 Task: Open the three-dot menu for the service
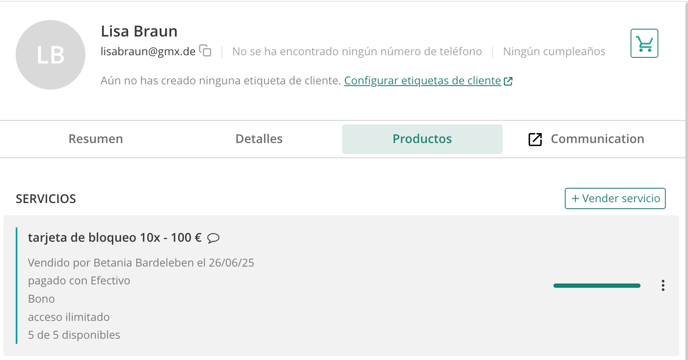tap(663, 285)
